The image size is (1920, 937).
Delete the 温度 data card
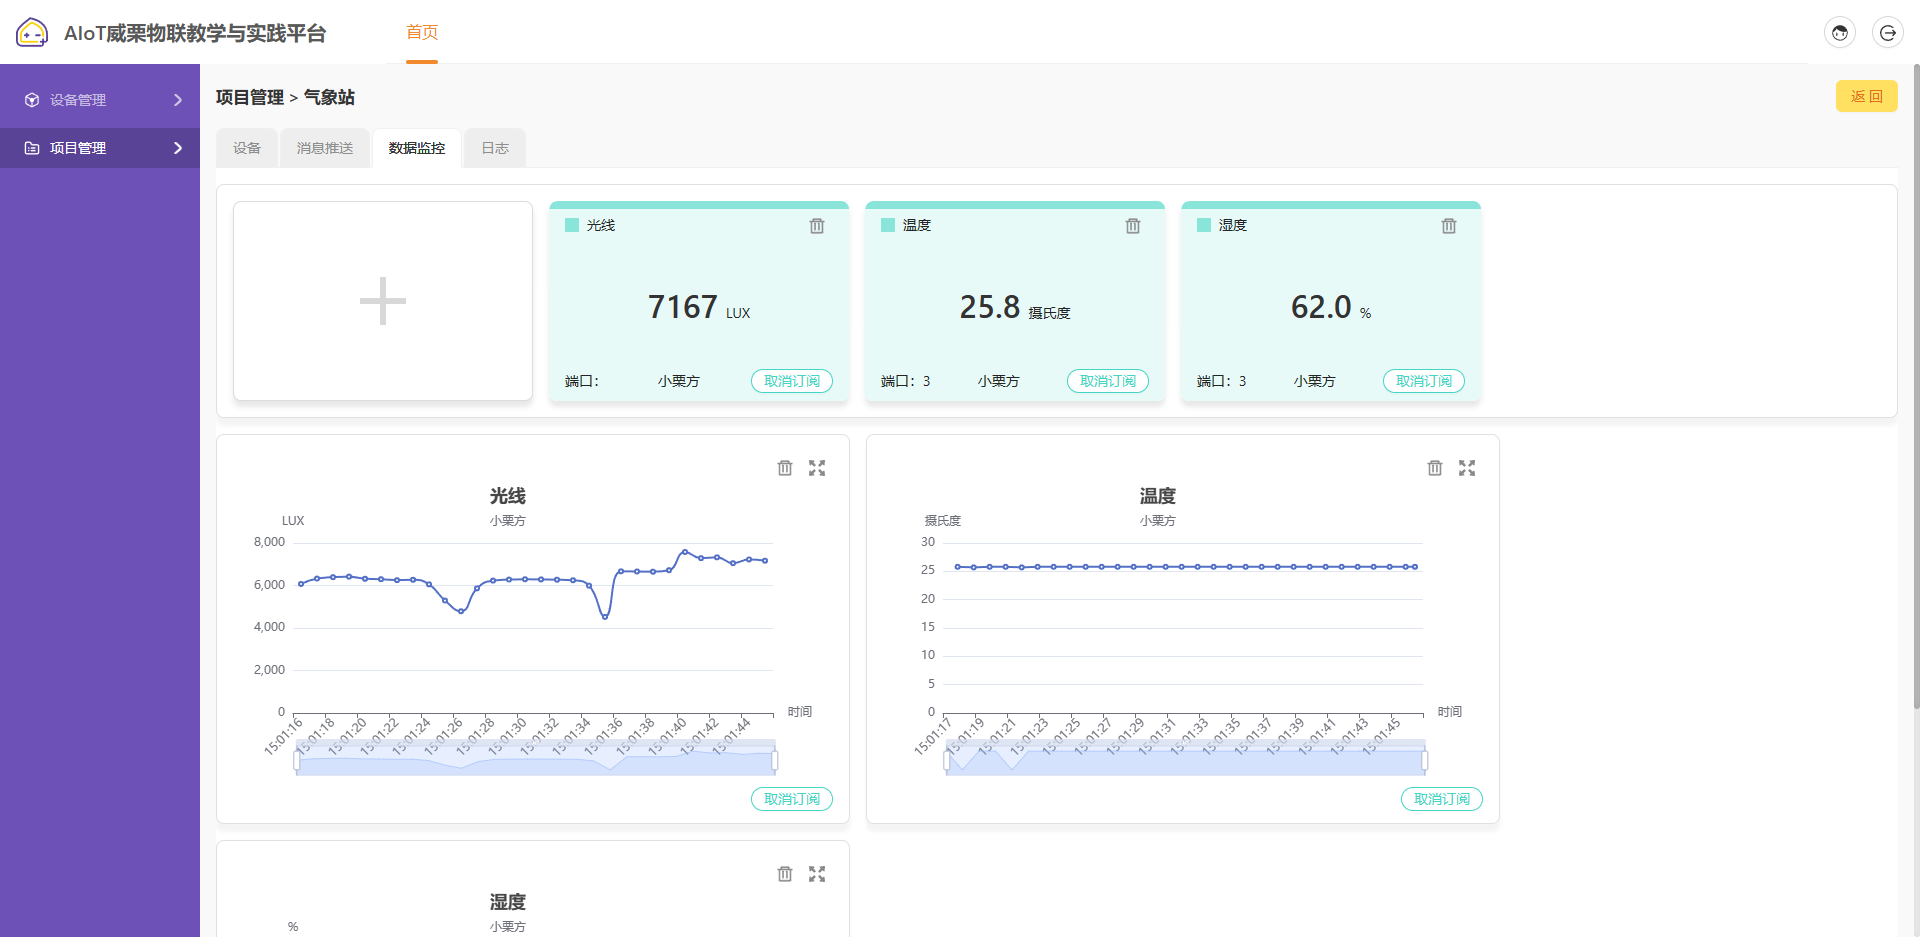tap(1133, 226)
